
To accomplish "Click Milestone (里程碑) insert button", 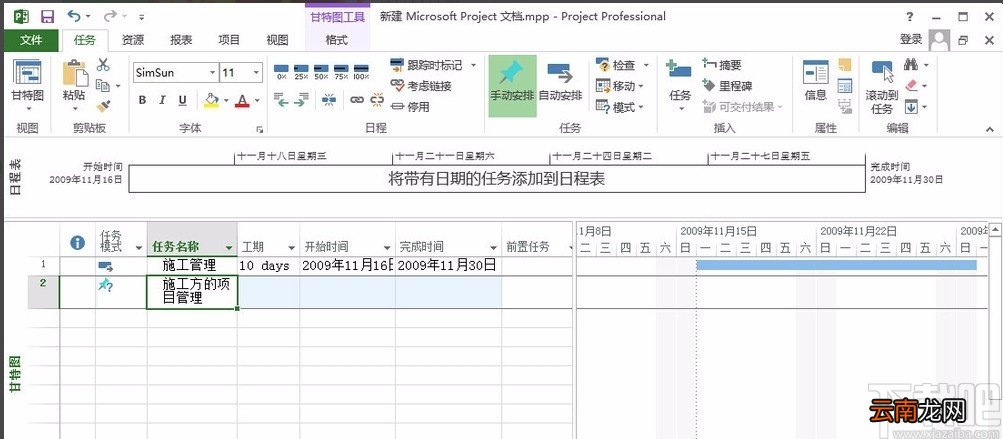I will point(727,86).
